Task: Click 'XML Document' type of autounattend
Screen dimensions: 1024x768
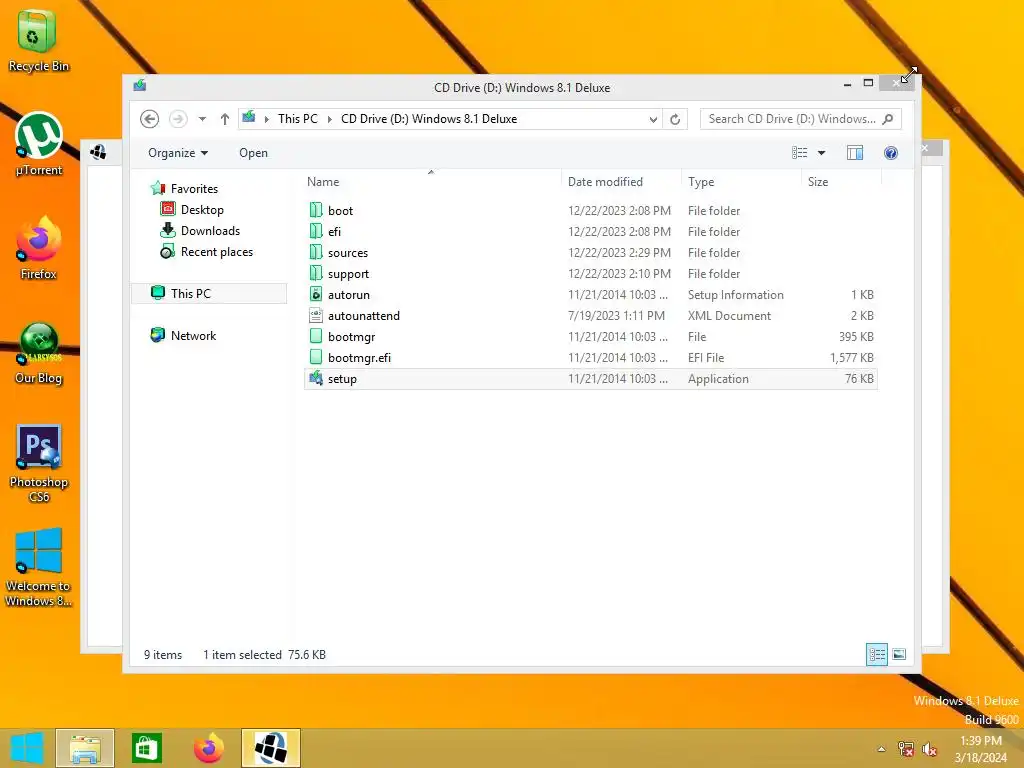Action: [729, 315]
